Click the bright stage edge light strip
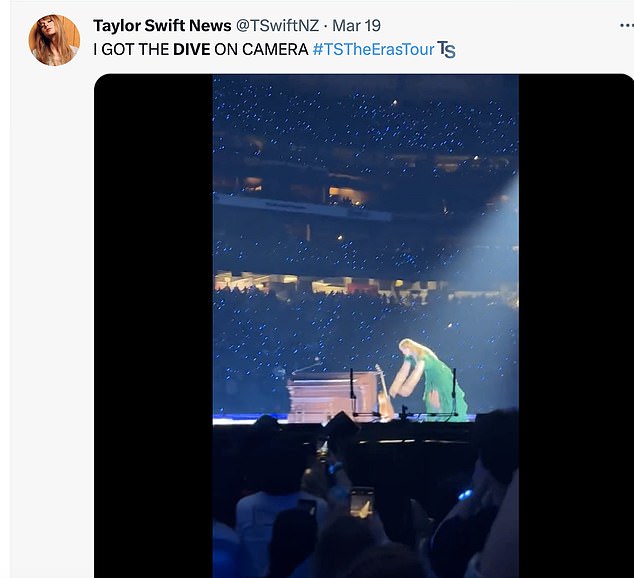This screenshot has height=578, width=634. 300,421
